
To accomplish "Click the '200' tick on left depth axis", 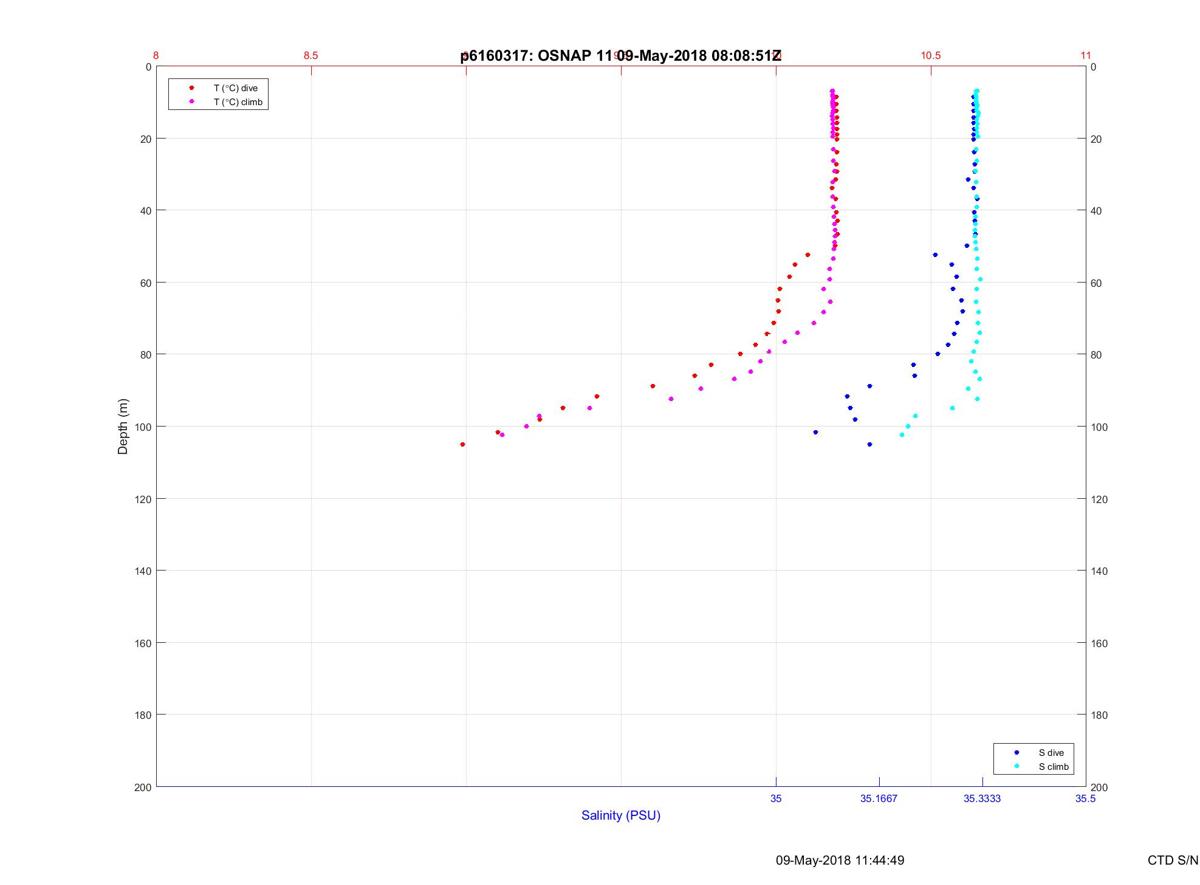I will 142,787.
